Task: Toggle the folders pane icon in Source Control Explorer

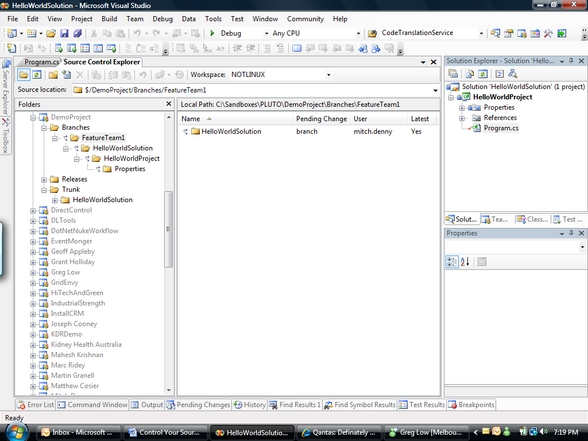Action: point(23,75)
